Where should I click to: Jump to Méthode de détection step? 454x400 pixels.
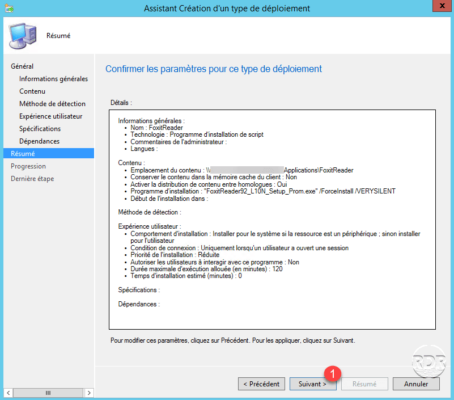tap(52, 104)
